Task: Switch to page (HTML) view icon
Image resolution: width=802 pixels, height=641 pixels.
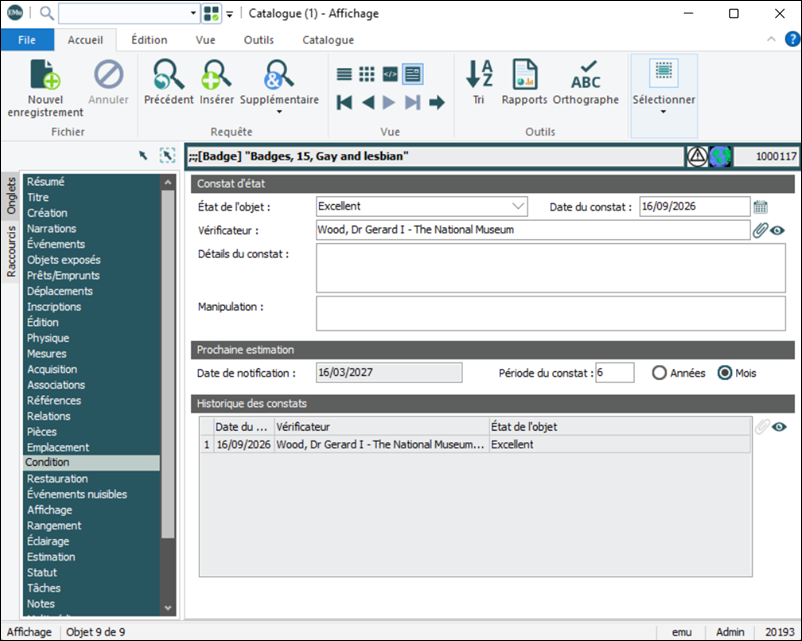Action: pos(390,75)
